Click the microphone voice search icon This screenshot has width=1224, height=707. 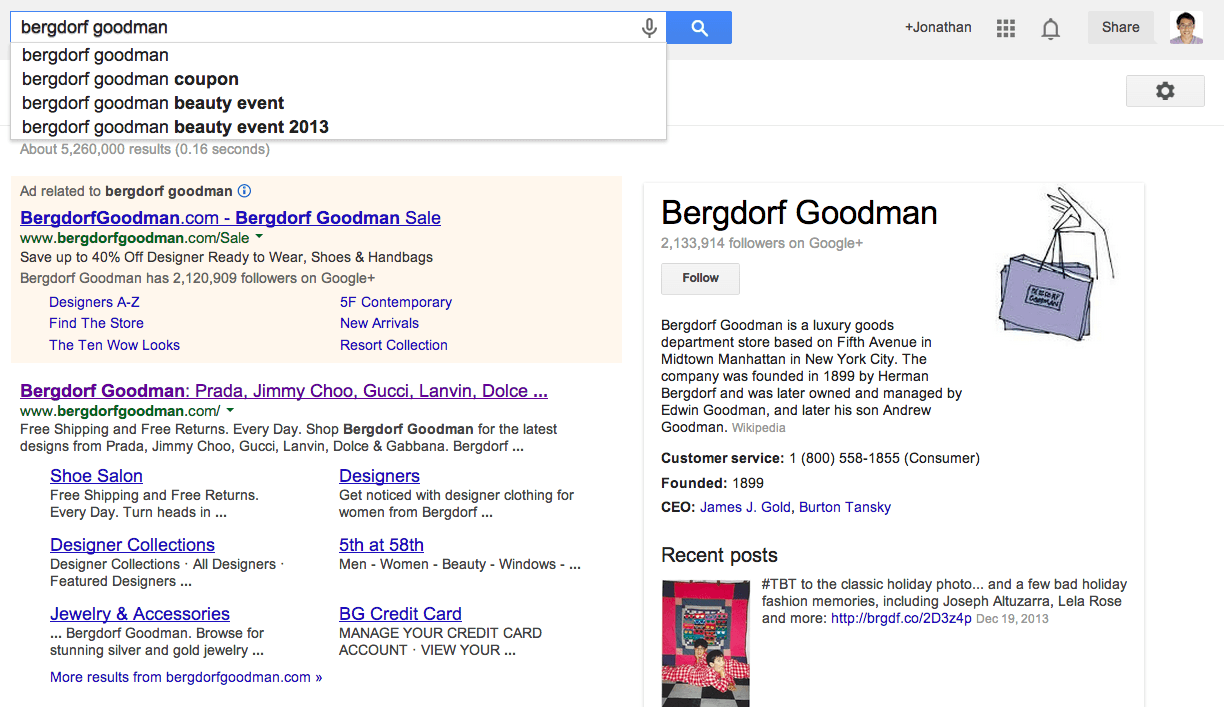[x=649, y=28]
